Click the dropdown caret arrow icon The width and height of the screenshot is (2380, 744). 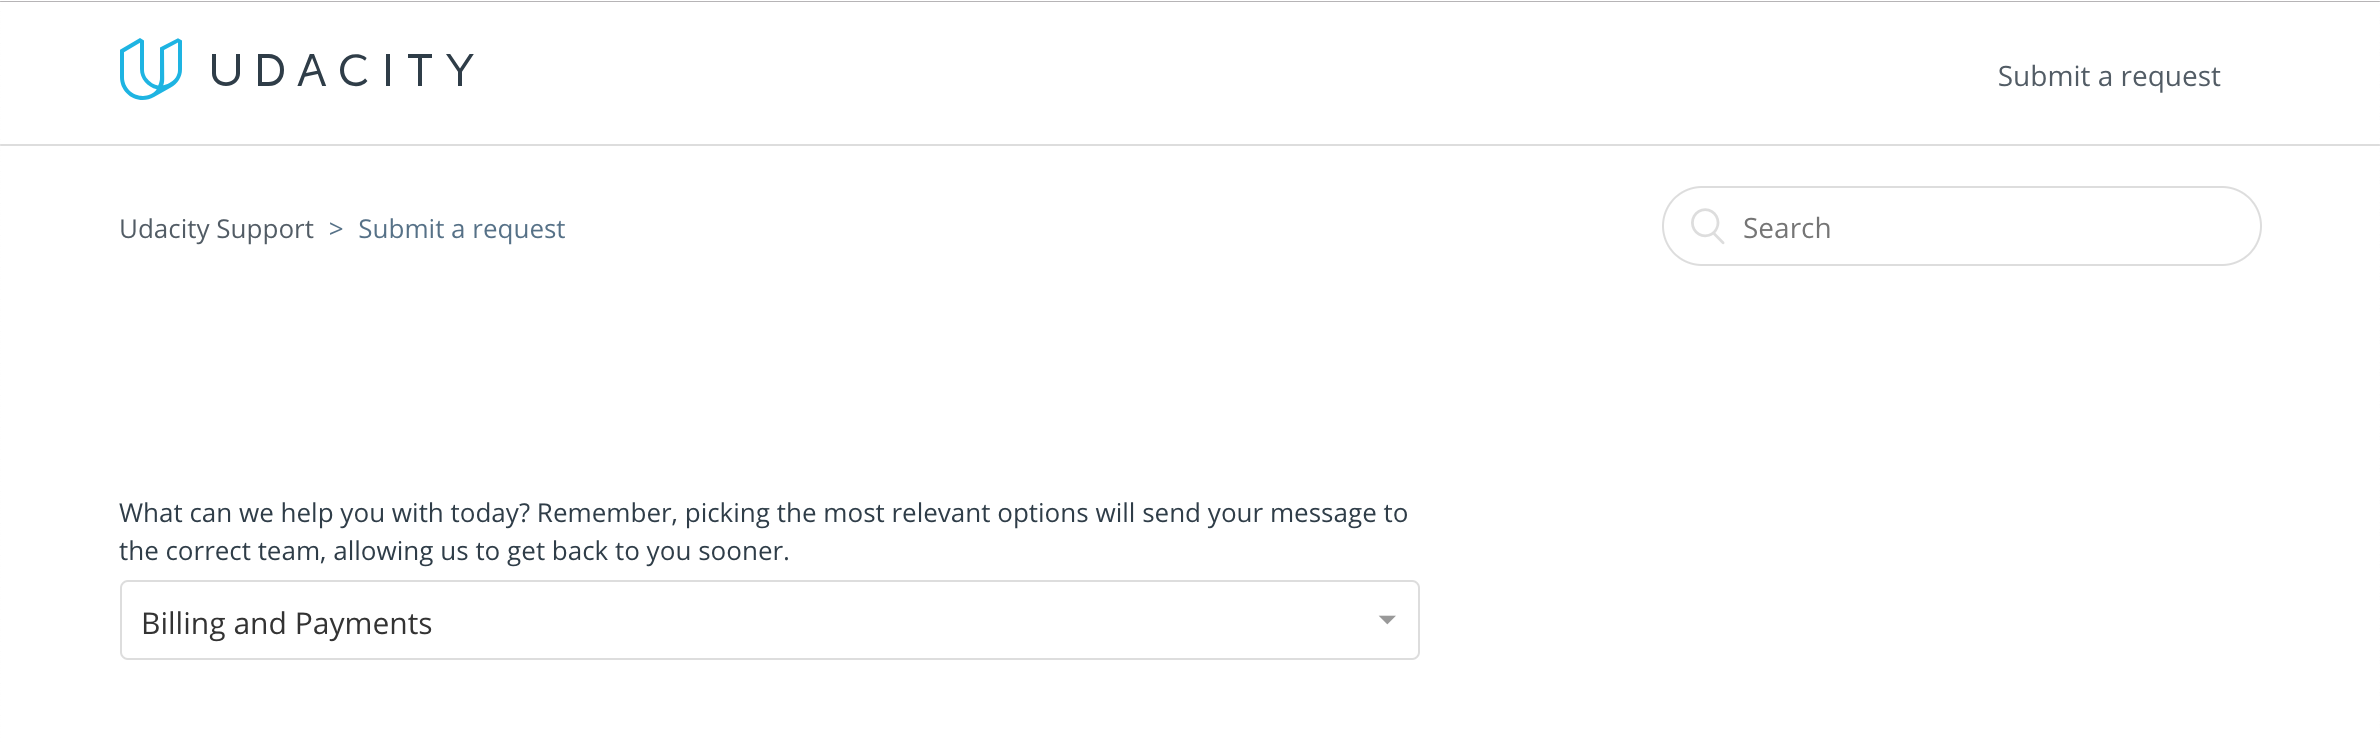(1387, 620)
